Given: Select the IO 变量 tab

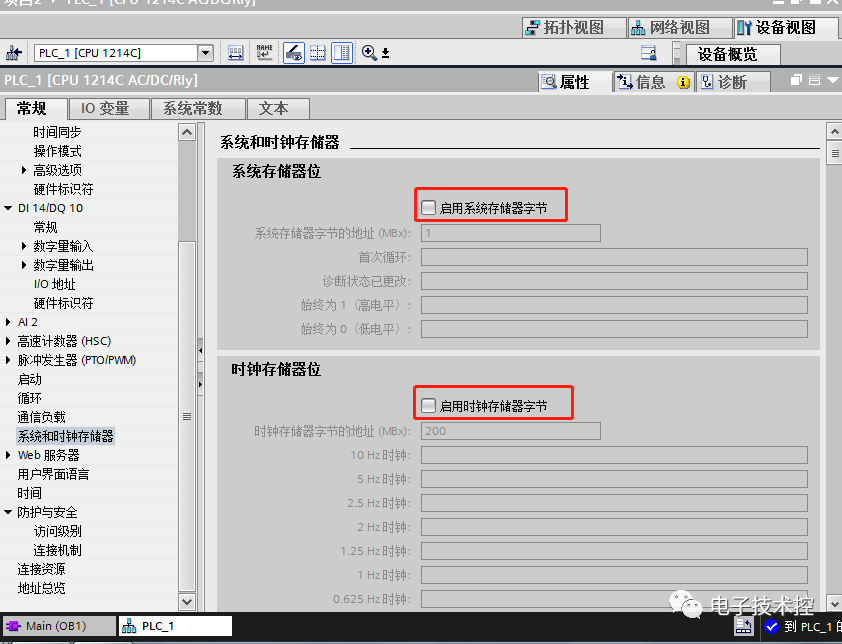Looking at the screenshot, I should [109, 109].
